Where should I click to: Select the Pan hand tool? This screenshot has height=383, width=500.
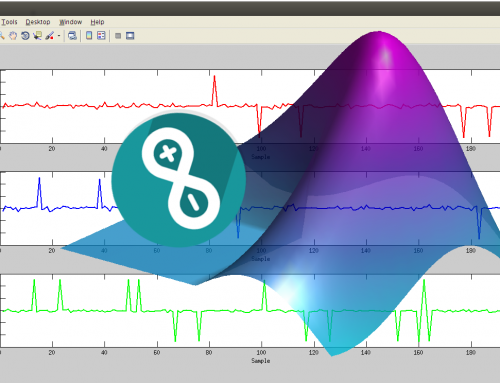pyautogui.click(x=13, y=36)
